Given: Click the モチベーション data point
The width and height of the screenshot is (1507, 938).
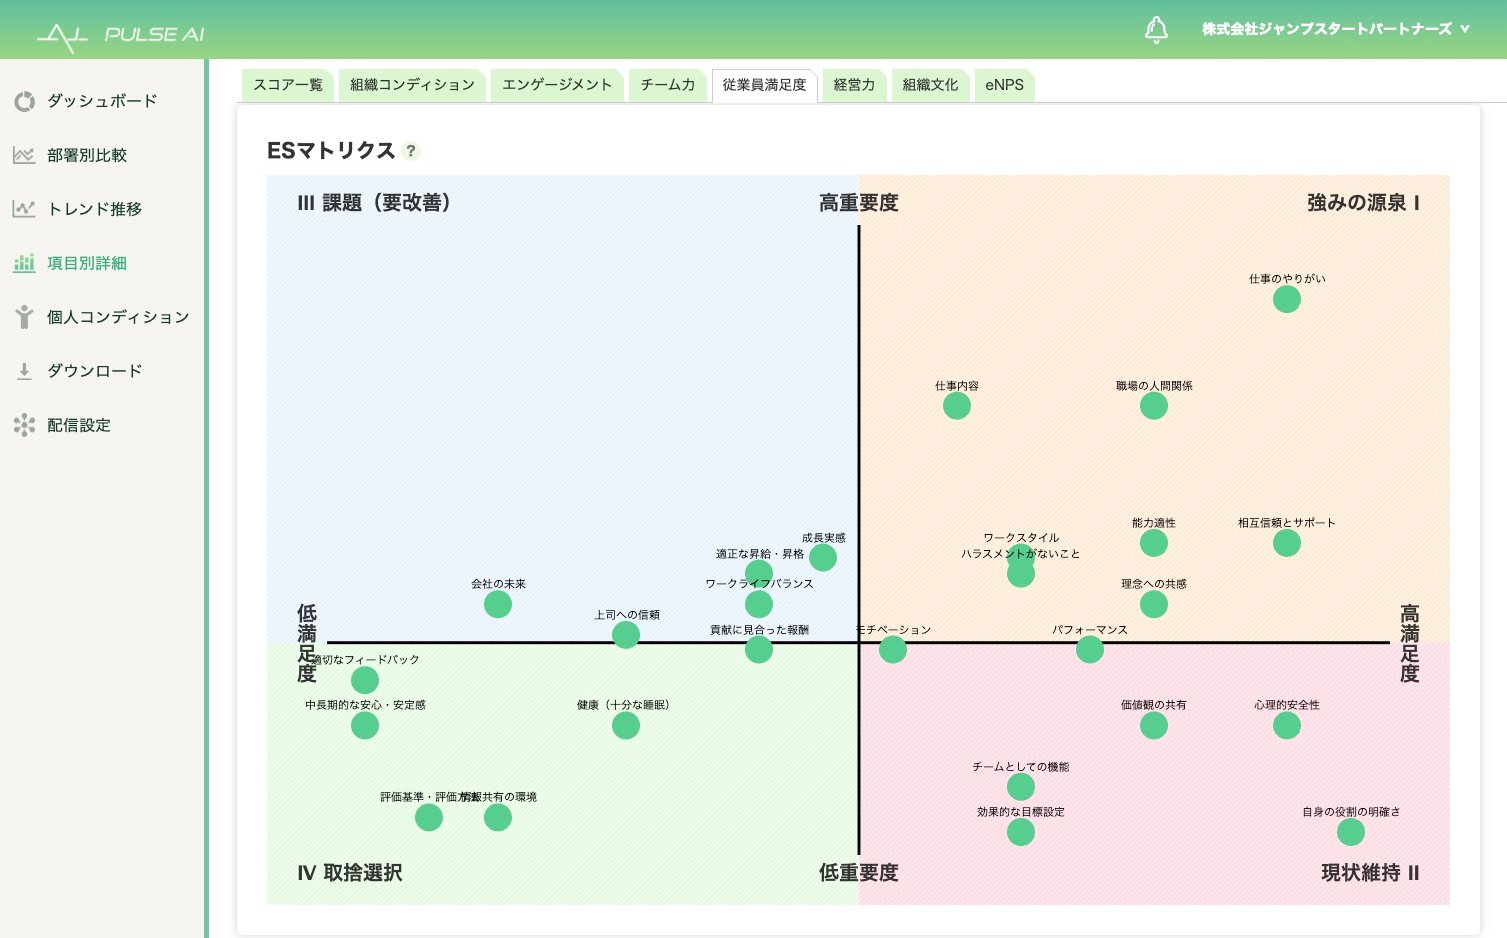Looking at the screenshot, I should point(893,650).
